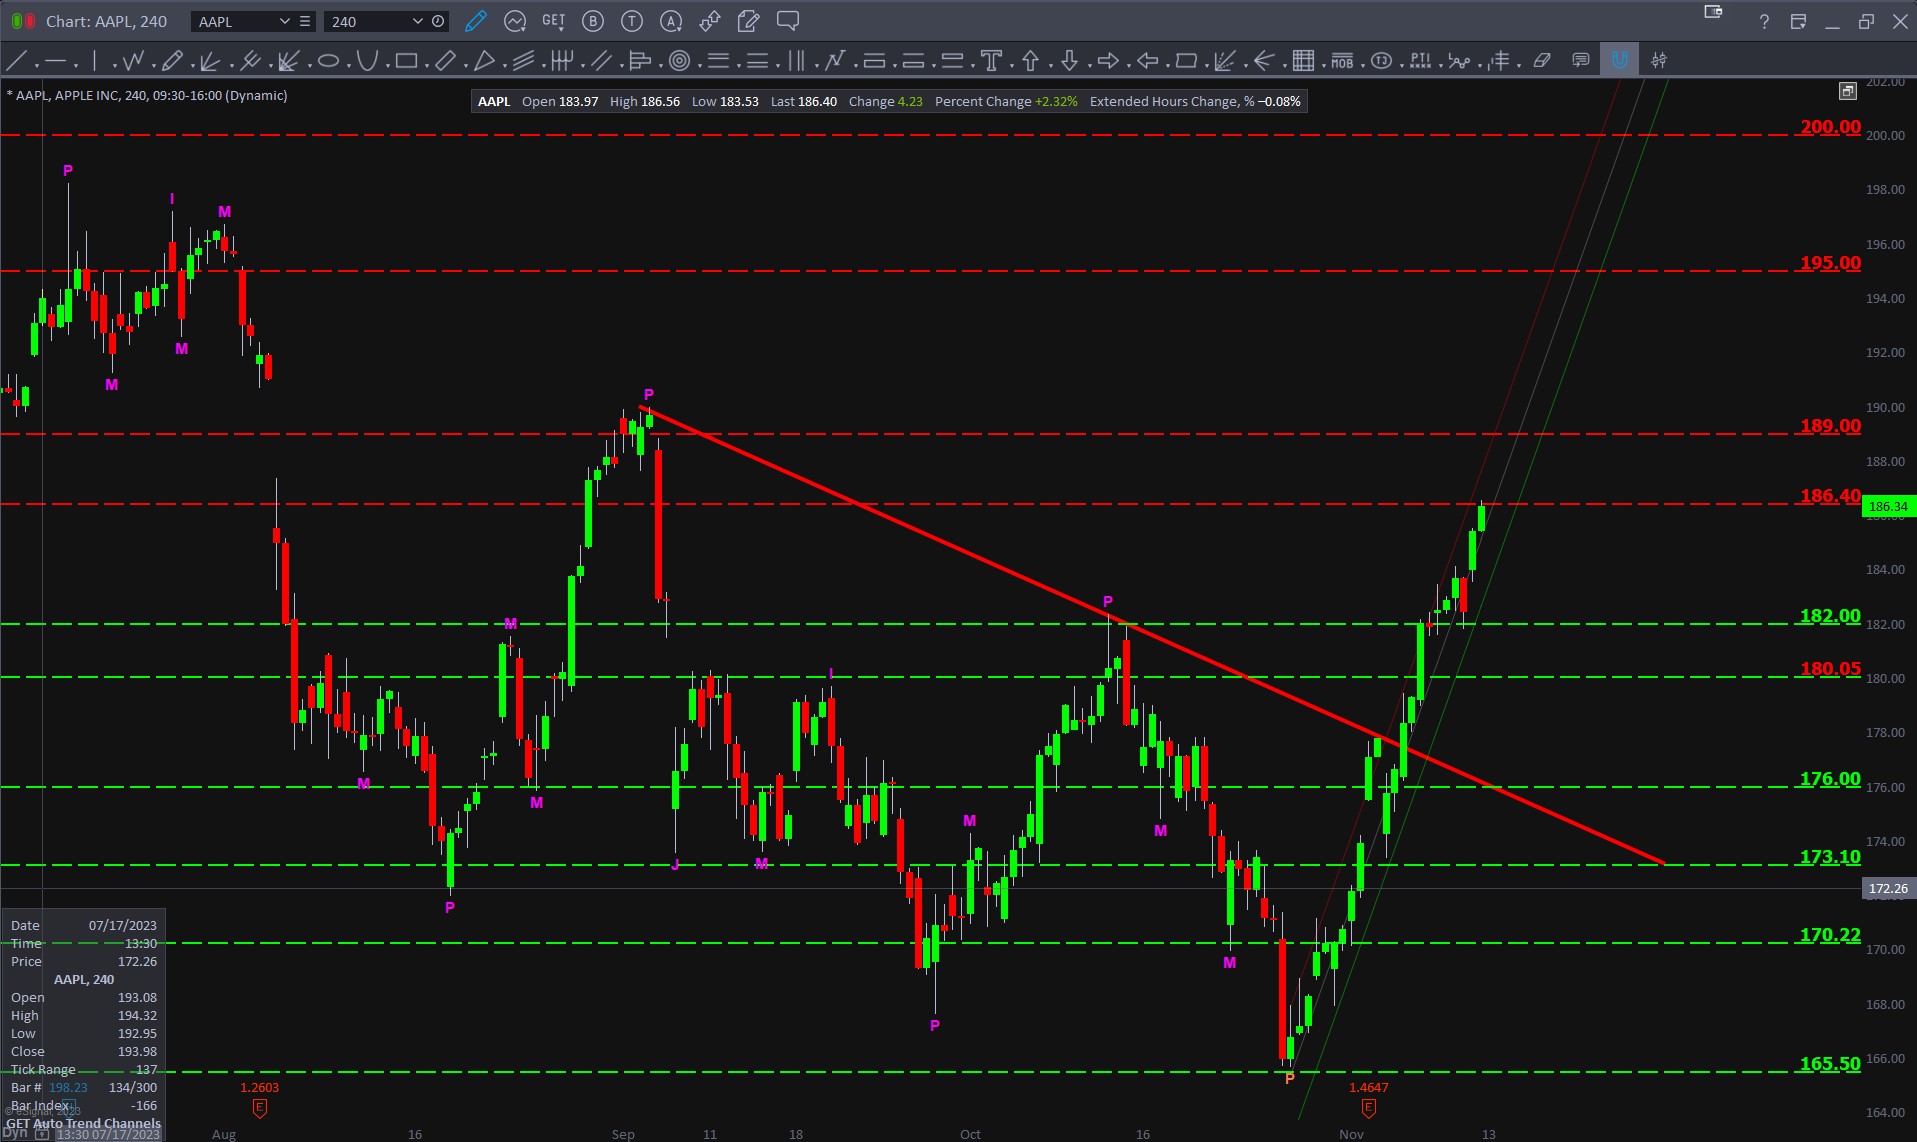
Task: Toggle the blue pencil drawing mode
Action: 476,21
